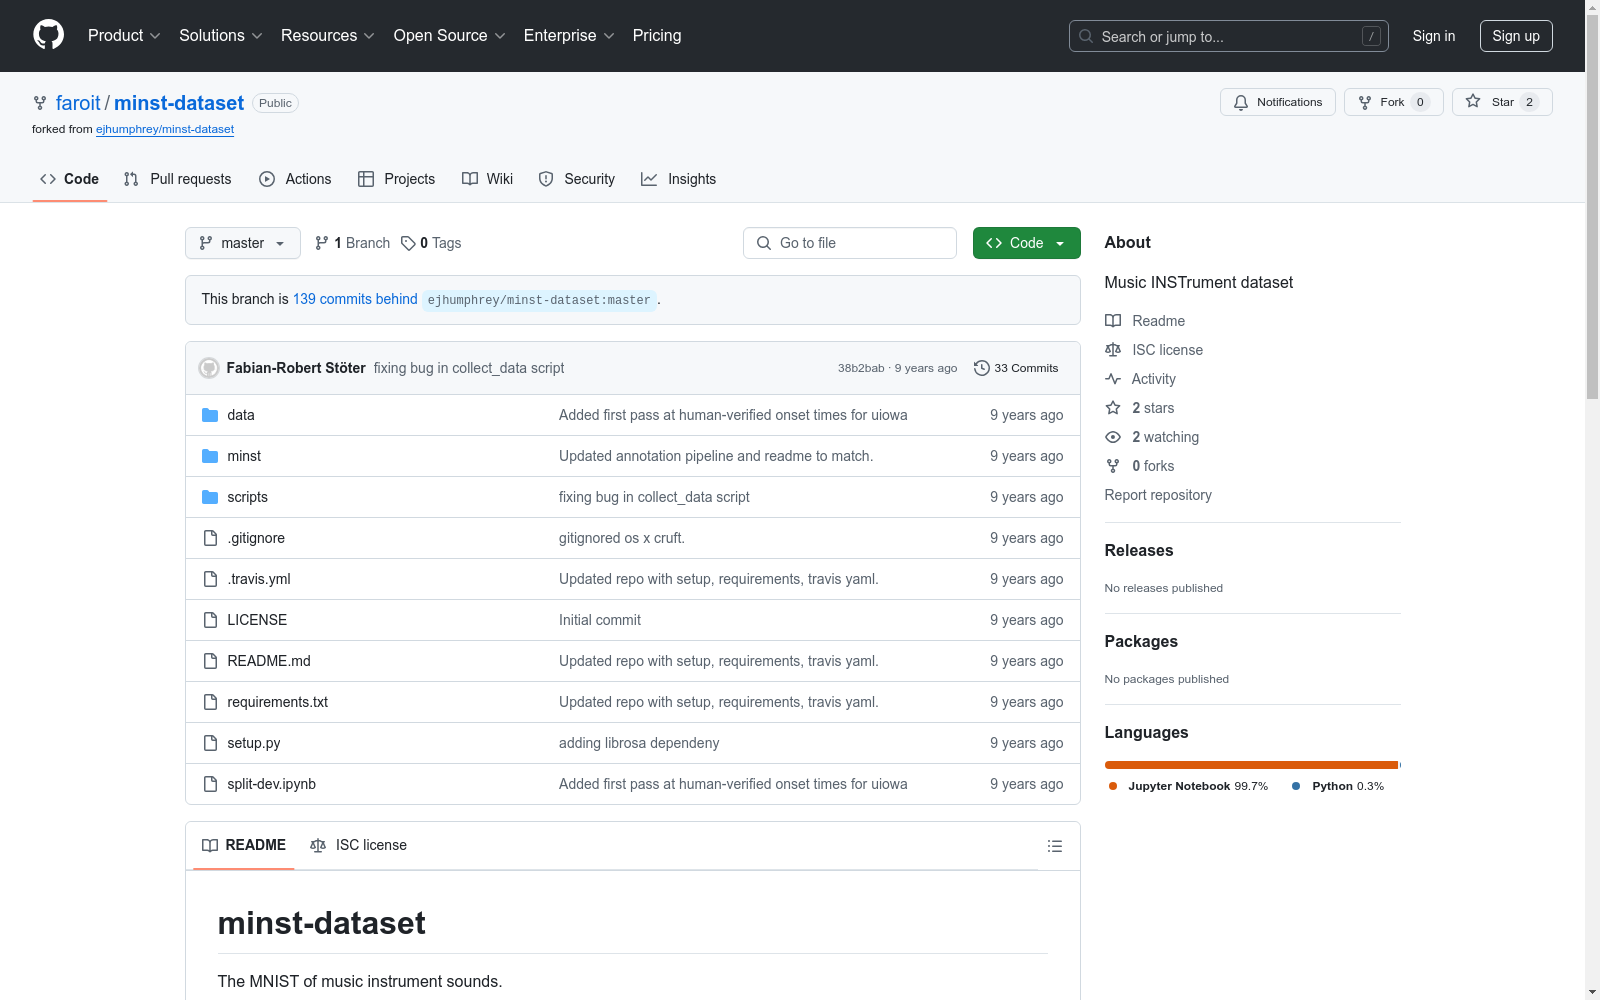Open the split-dev.ipynb file name

pyautogui.click(x=271, y=784)
